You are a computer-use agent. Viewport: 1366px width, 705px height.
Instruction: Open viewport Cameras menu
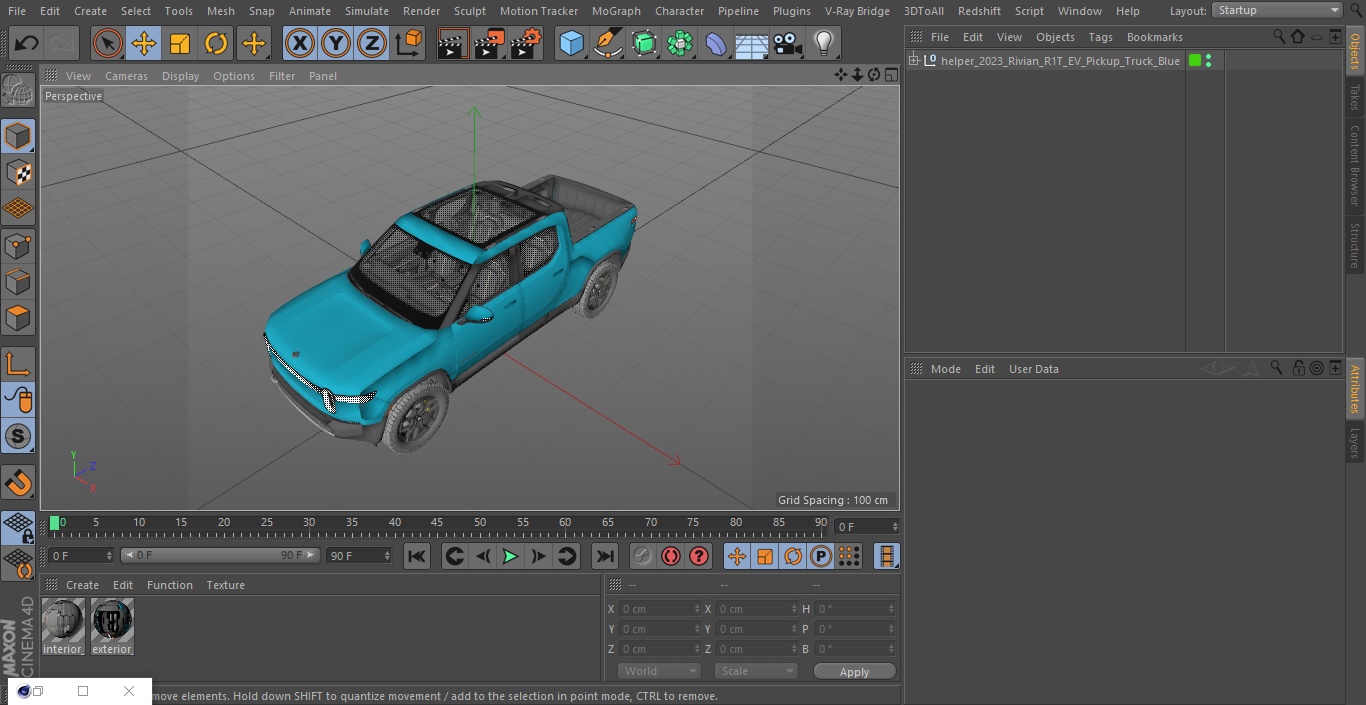(x=126, y=76)
